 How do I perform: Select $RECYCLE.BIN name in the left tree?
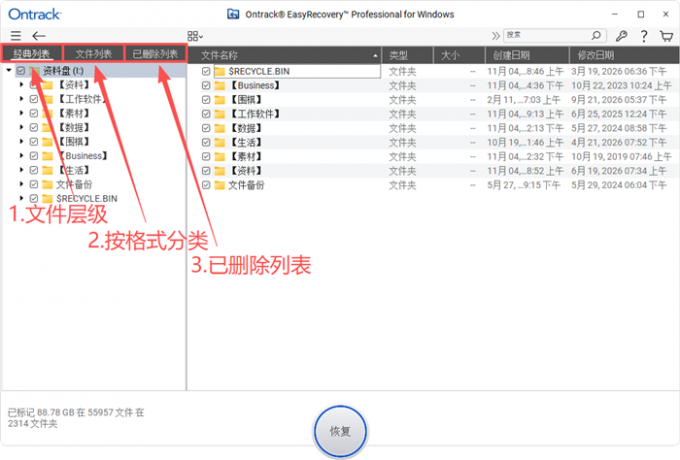87,199
